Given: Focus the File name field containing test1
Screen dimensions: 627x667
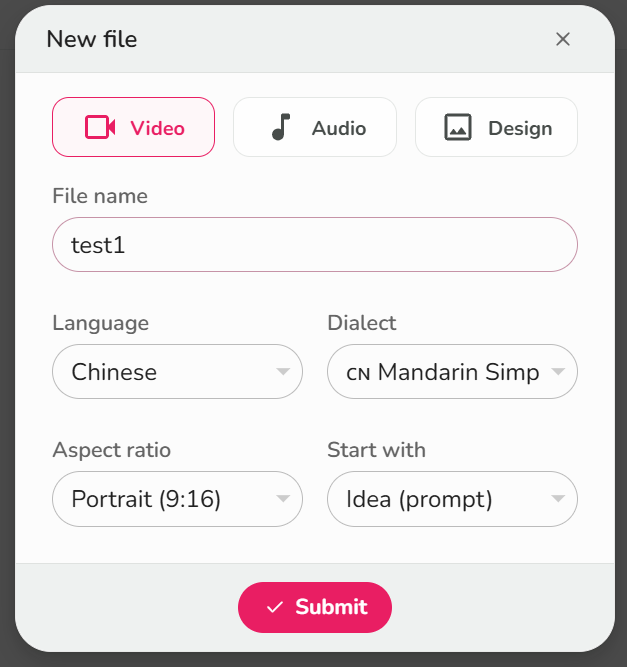Looking at the screenshot, I should (x=314, y=245).
